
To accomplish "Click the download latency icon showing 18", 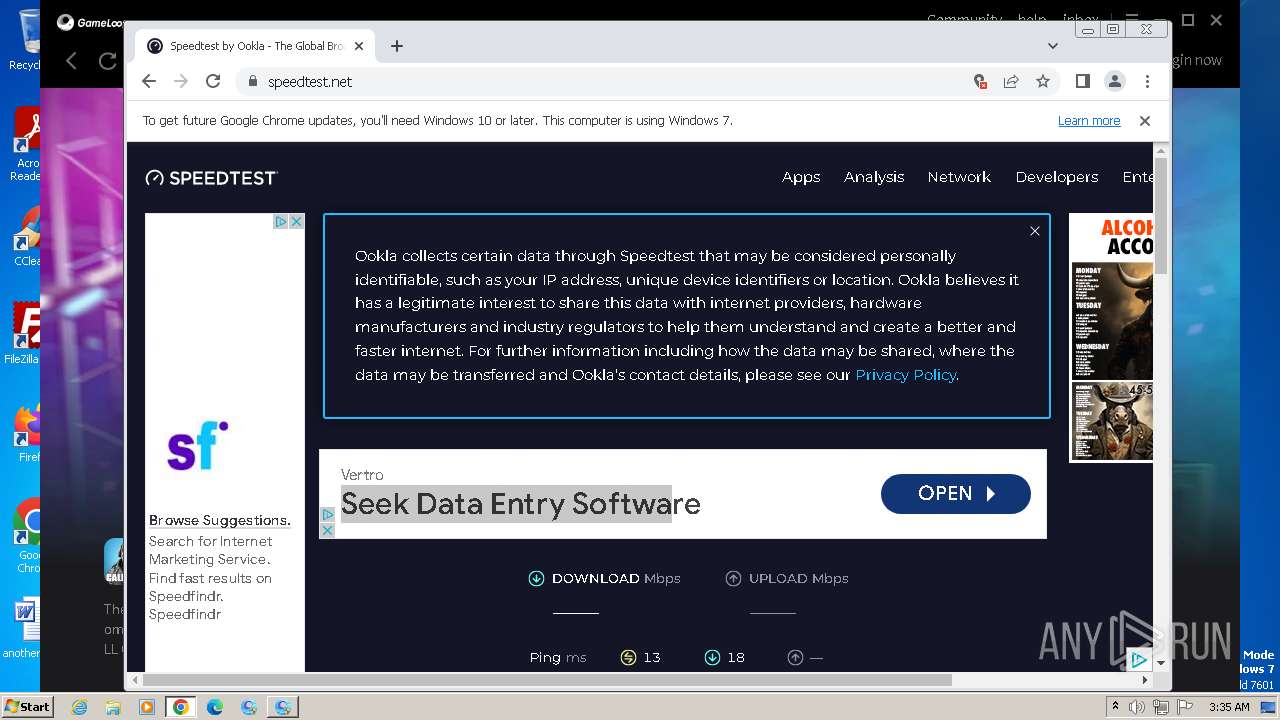I will coord(712,657).
